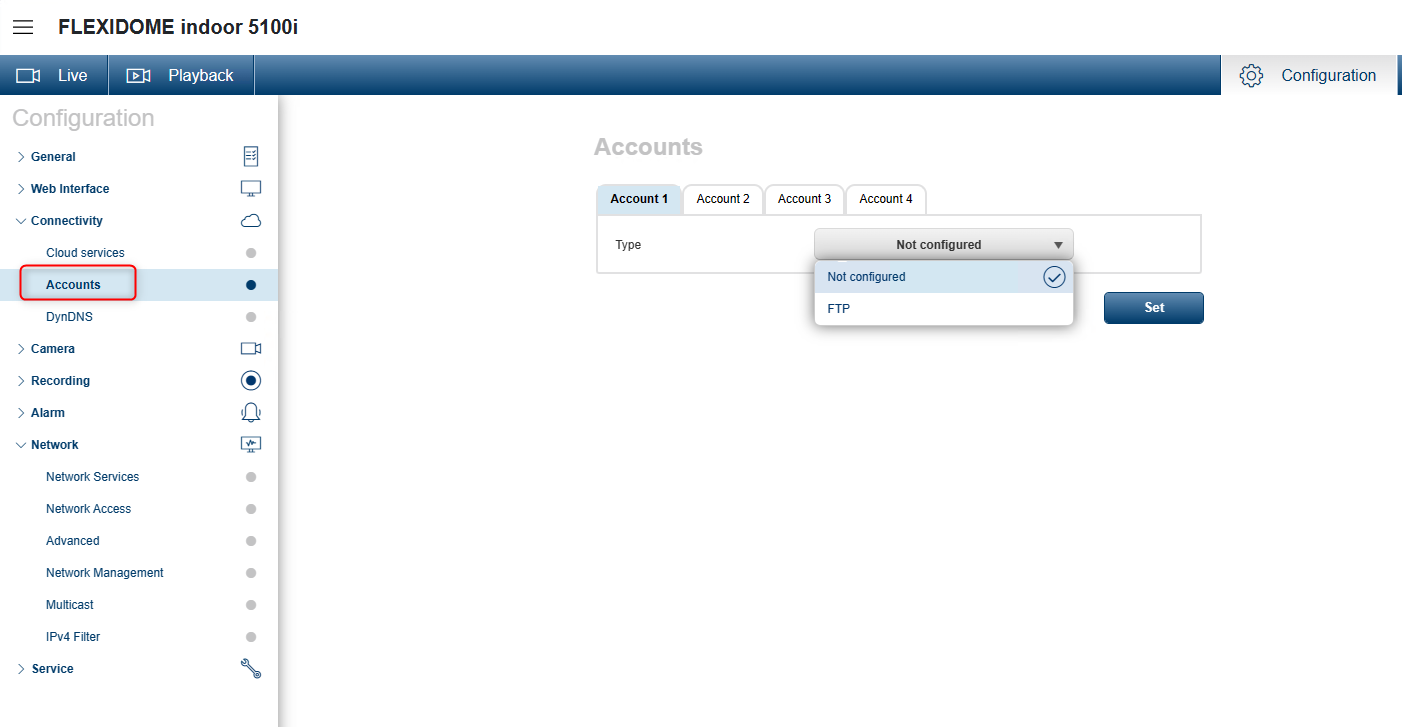Click the status dot beside Network Access
1402x727 pixels.
pyautogui.click(x=251, y=509)
